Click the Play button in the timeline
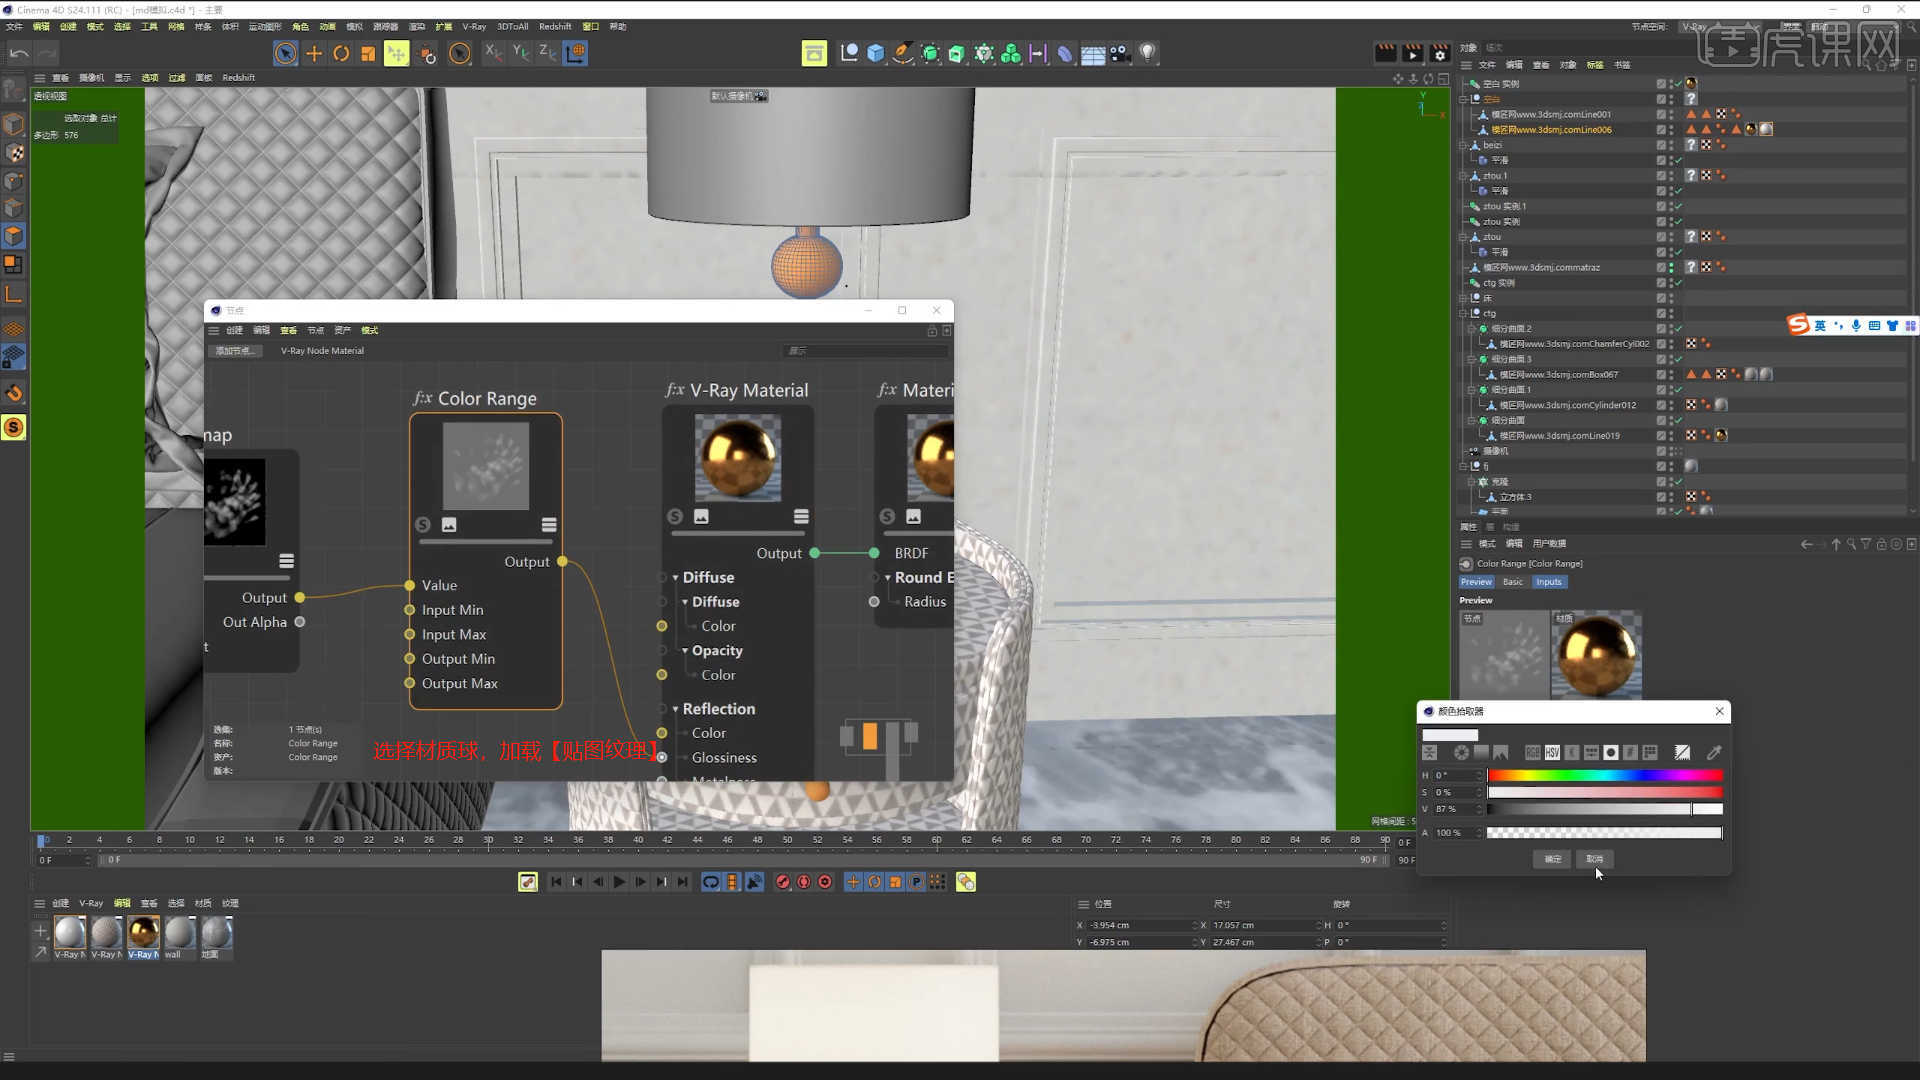The image size is (1920, 1080). click(x=620, y=882)
